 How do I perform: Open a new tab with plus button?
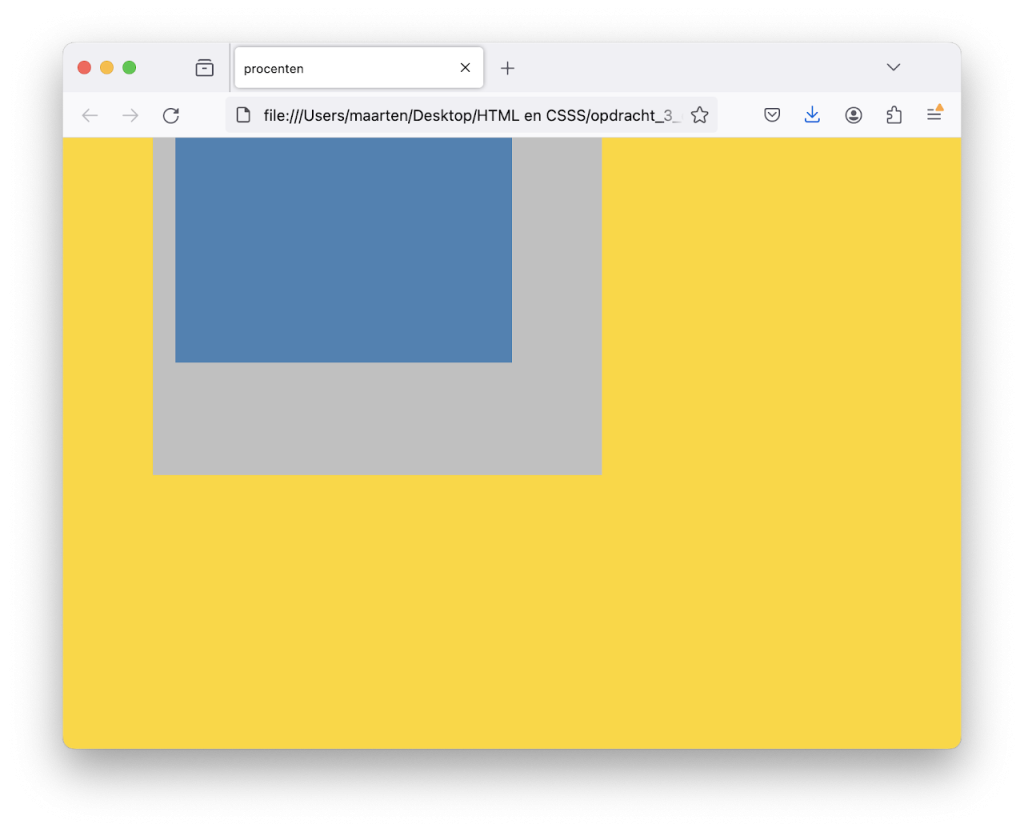point(508,68)
